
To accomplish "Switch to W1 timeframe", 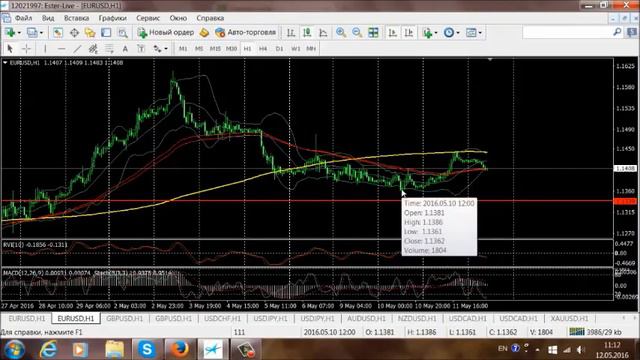I will (x=296, y=49).
